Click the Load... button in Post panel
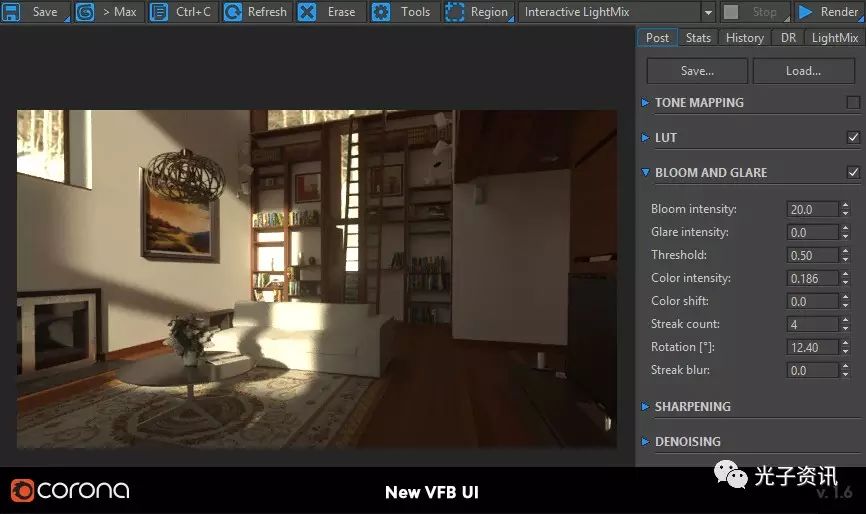The image size is (866, 514). point(803,71)
